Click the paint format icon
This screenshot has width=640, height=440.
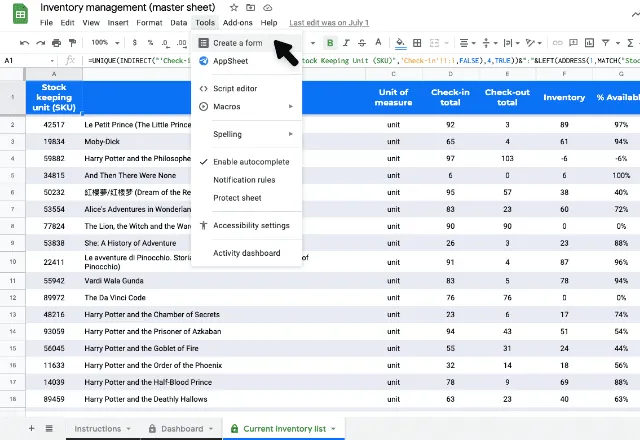[72, 43]
